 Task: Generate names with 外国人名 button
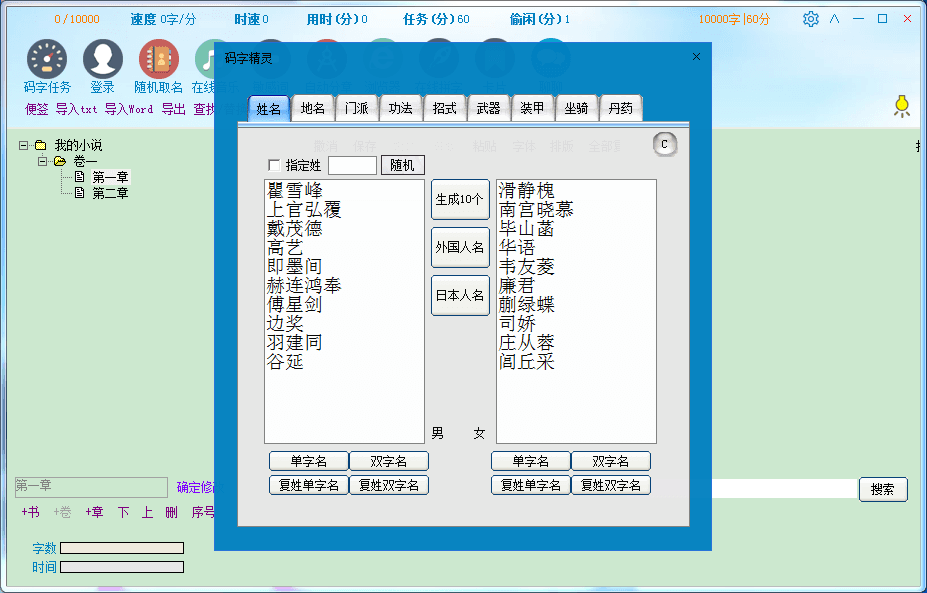[x=460, y=247]
